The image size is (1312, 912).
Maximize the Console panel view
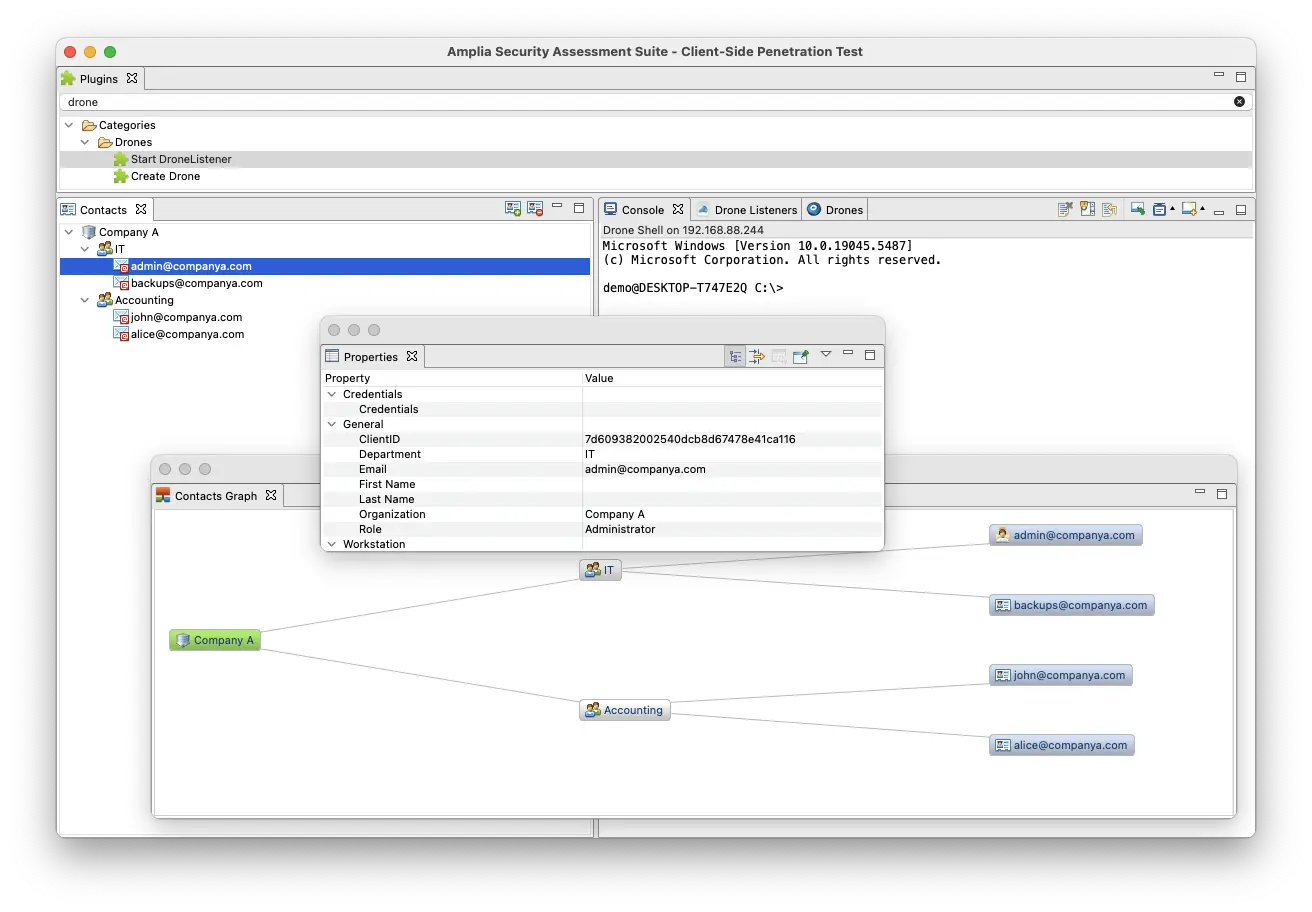tap(1241, 210)
